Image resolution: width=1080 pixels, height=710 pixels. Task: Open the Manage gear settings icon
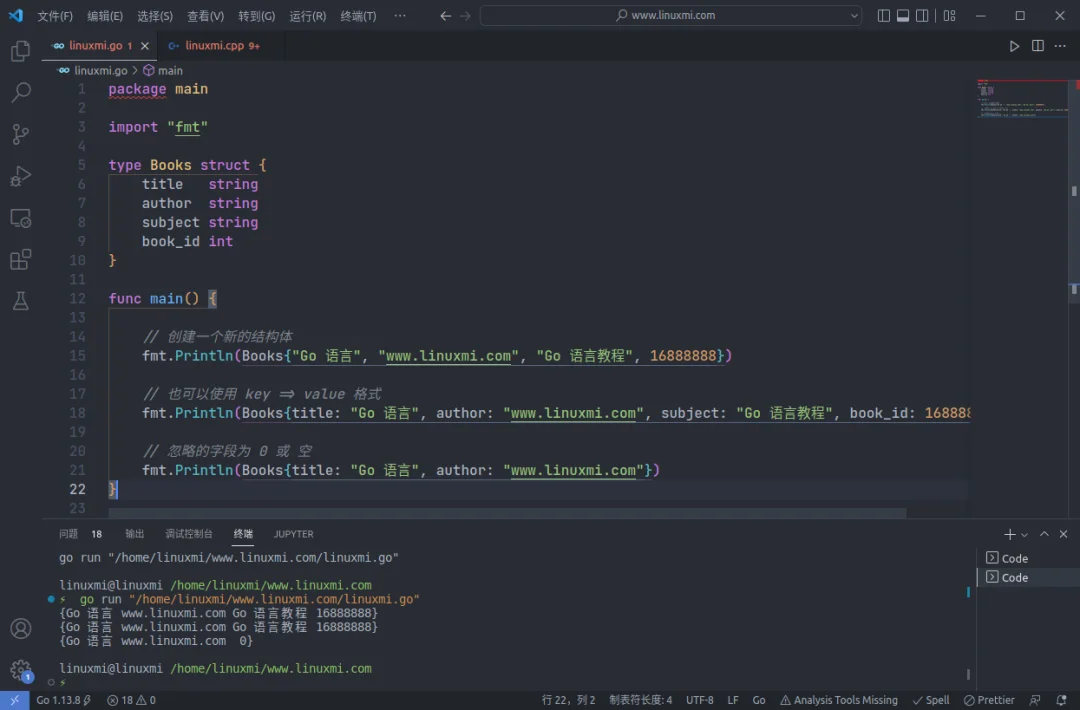click(x=21, y=669)
